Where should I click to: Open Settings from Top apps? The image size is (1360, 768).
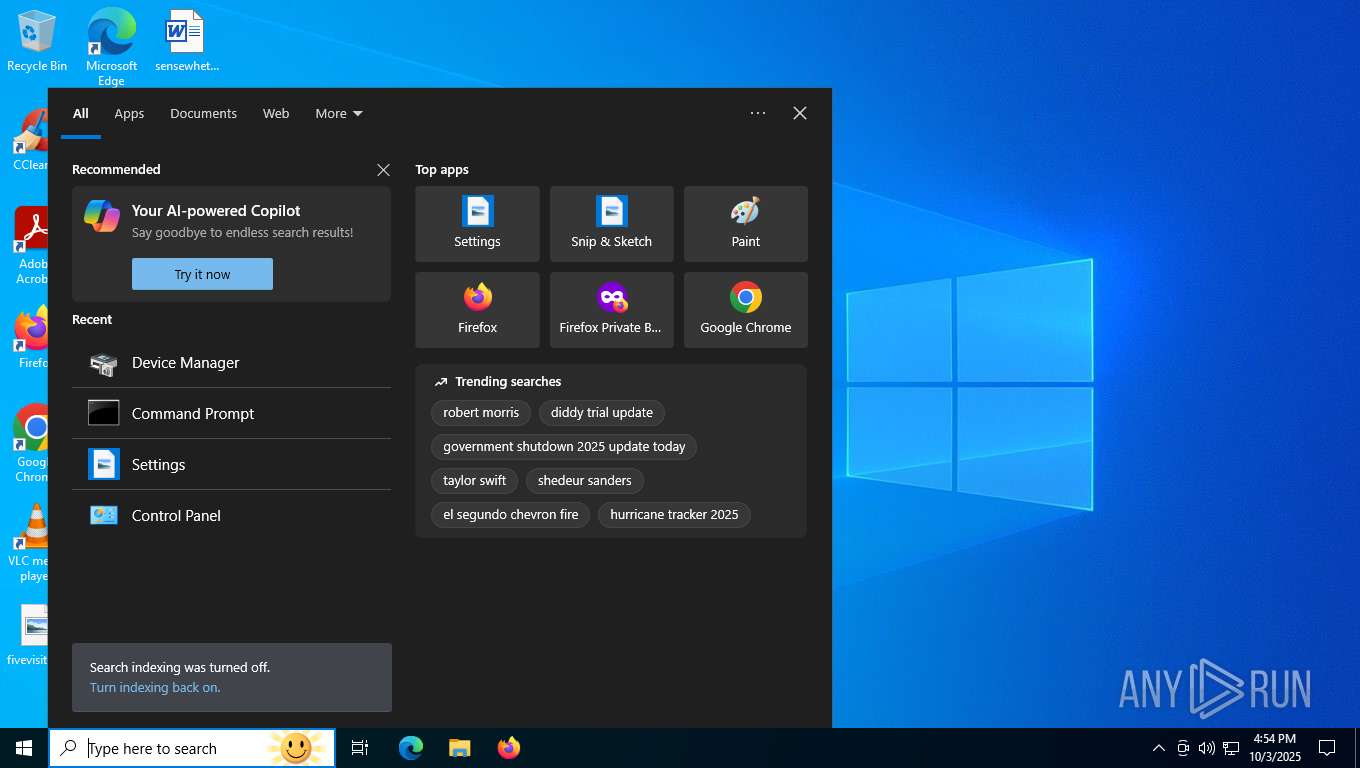(477, 224)
